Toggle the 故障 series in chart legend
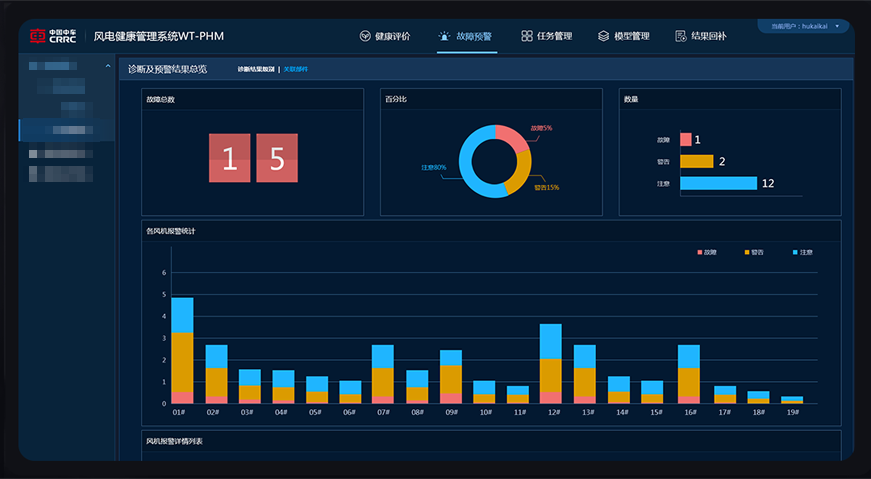The width and height of the screenshot is (871, 479). click(707, 252)
